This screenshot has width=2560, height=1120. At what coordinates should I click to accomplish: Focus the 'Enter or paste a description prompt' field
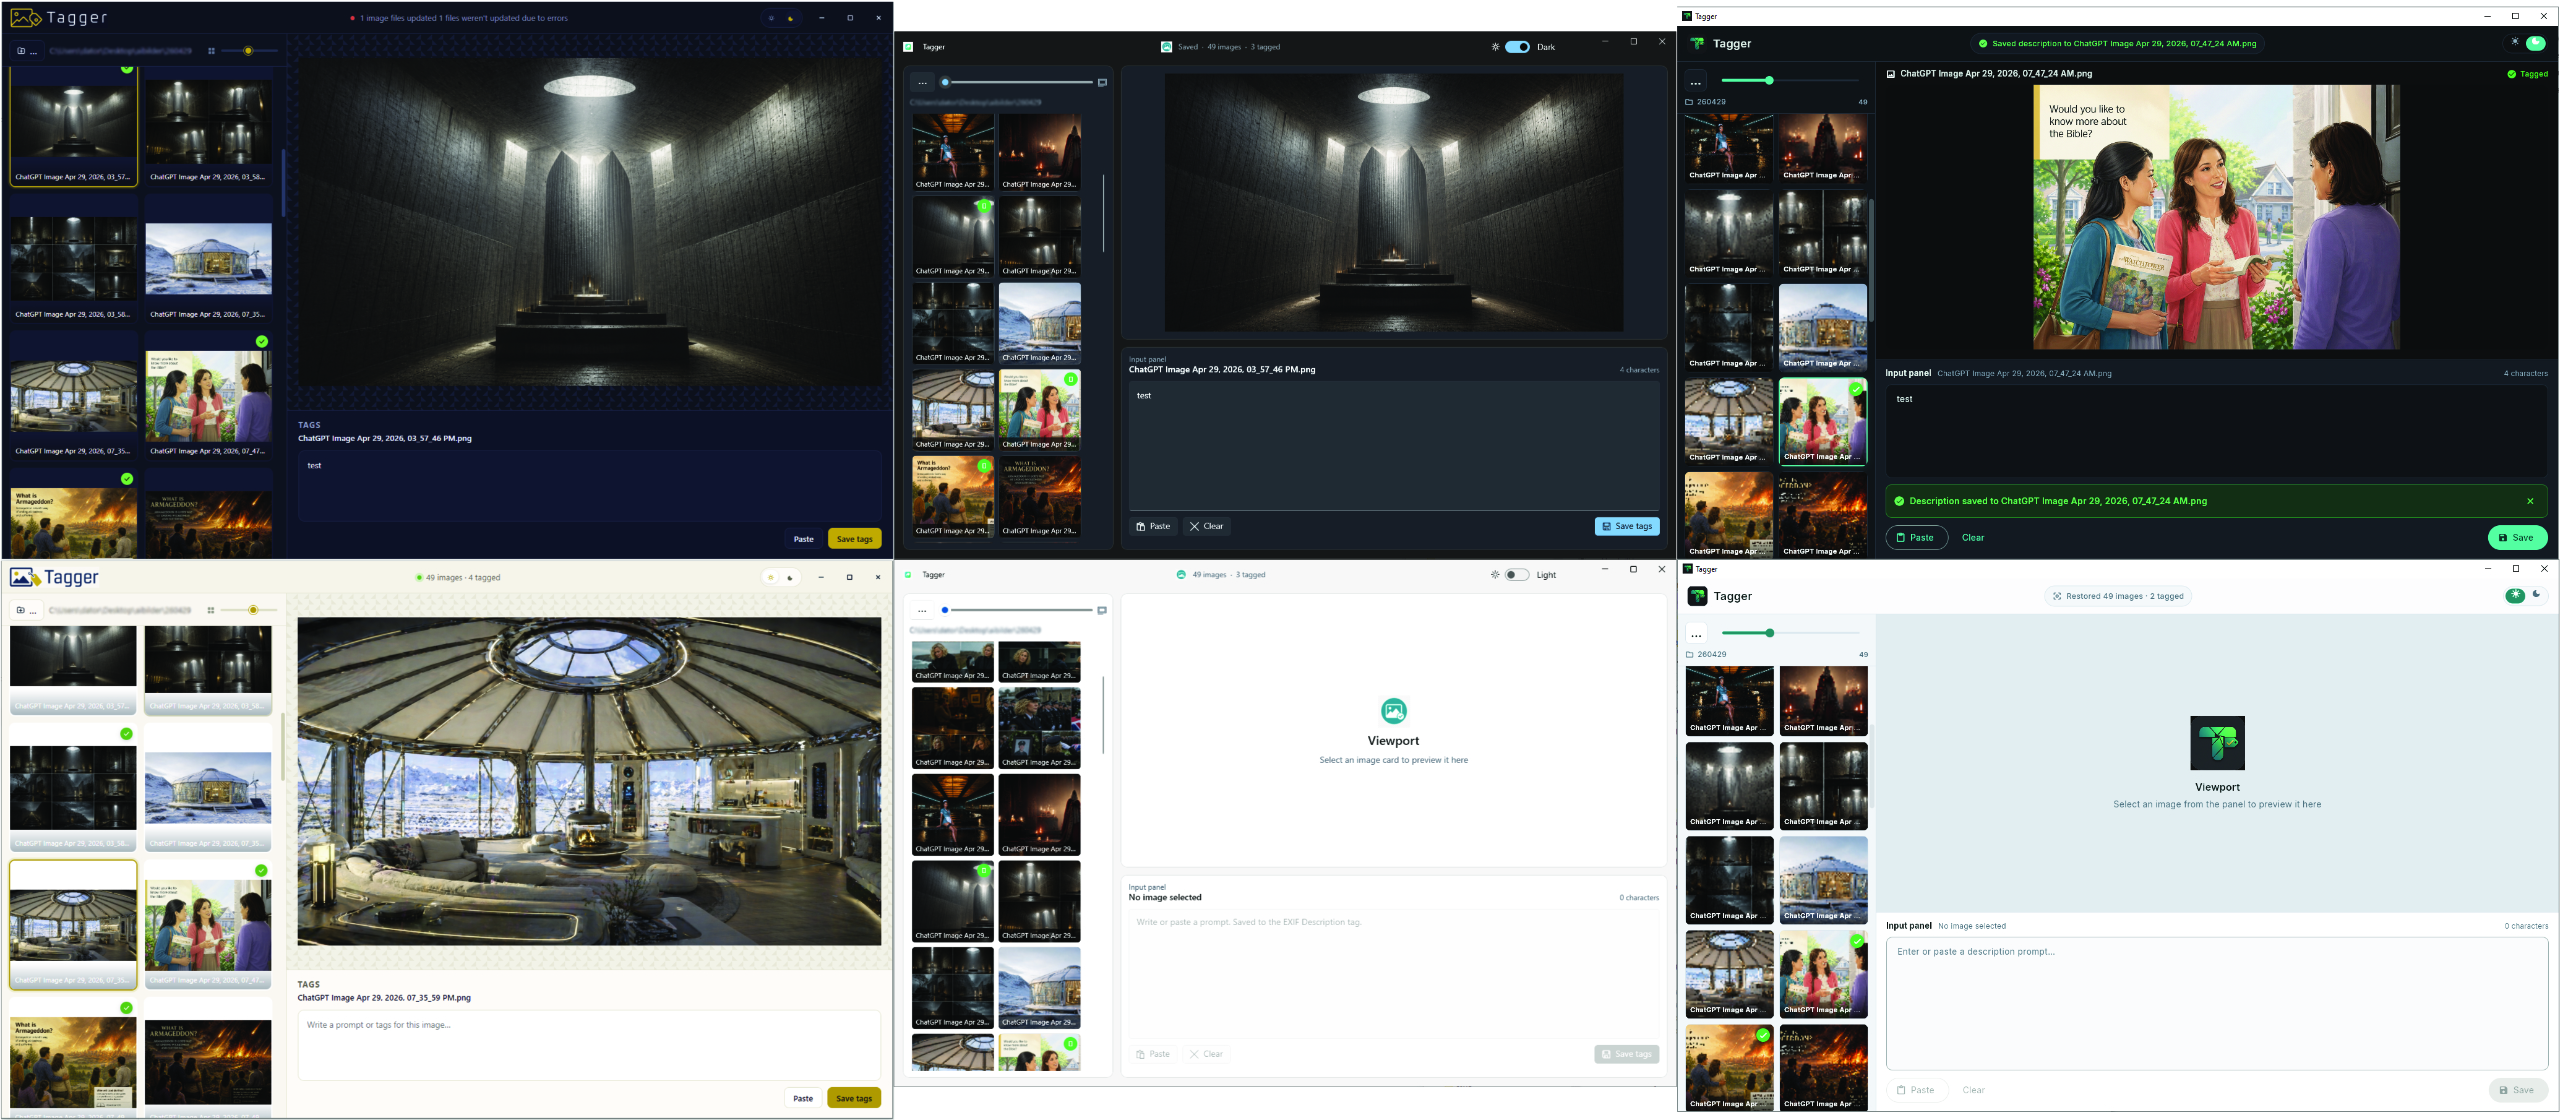point(2216,1004)
